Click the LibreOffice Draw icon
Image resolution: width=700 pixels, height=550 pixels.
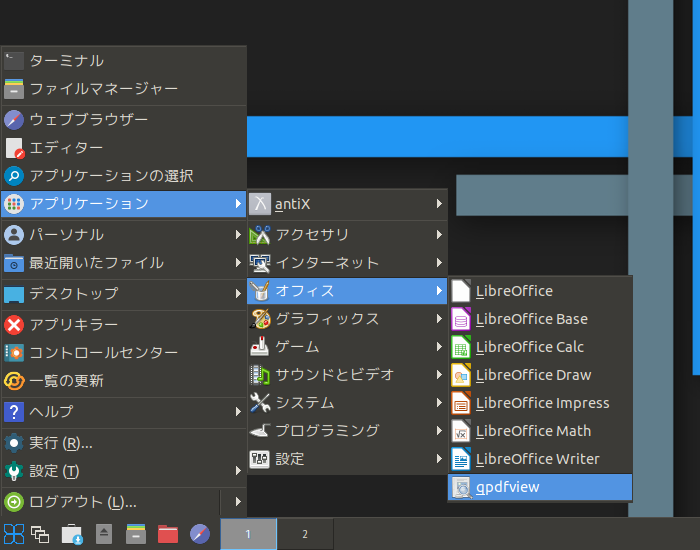461,375
